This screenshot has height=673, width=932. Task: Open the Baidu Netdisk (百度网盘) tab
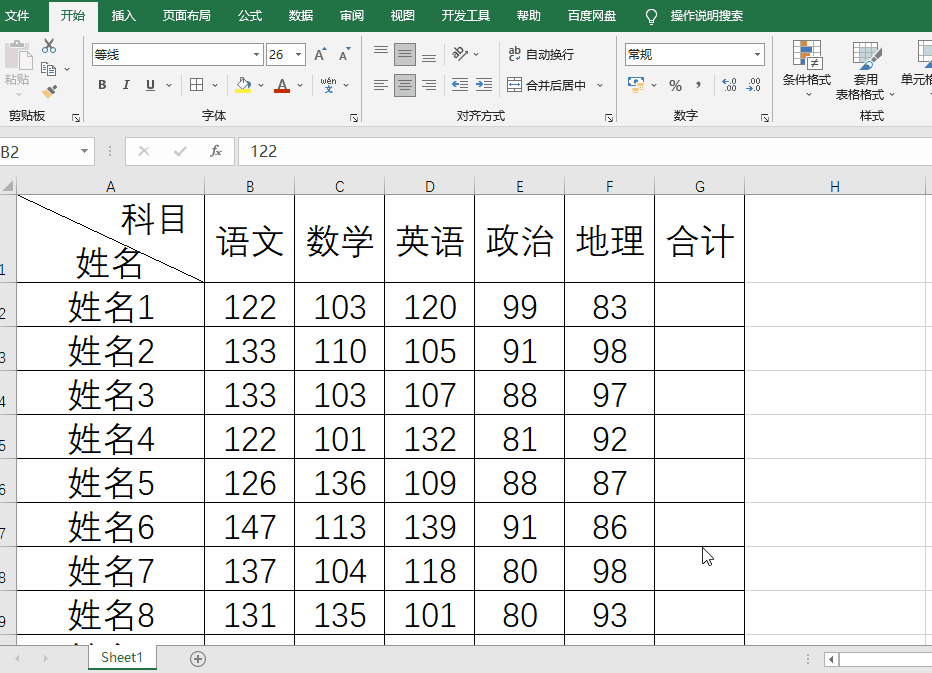pos(591,15)
